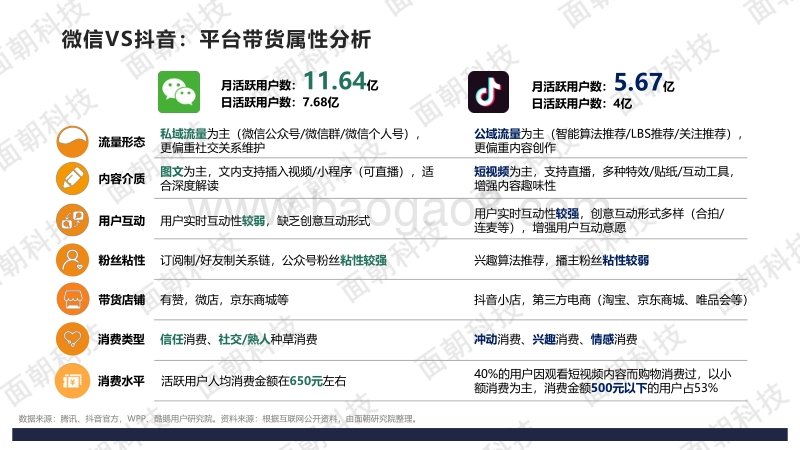The height and width of the screenshot is (450, 800).
Task: Click the blue 情感 consumption word
Action: click(x=602, y=339)
